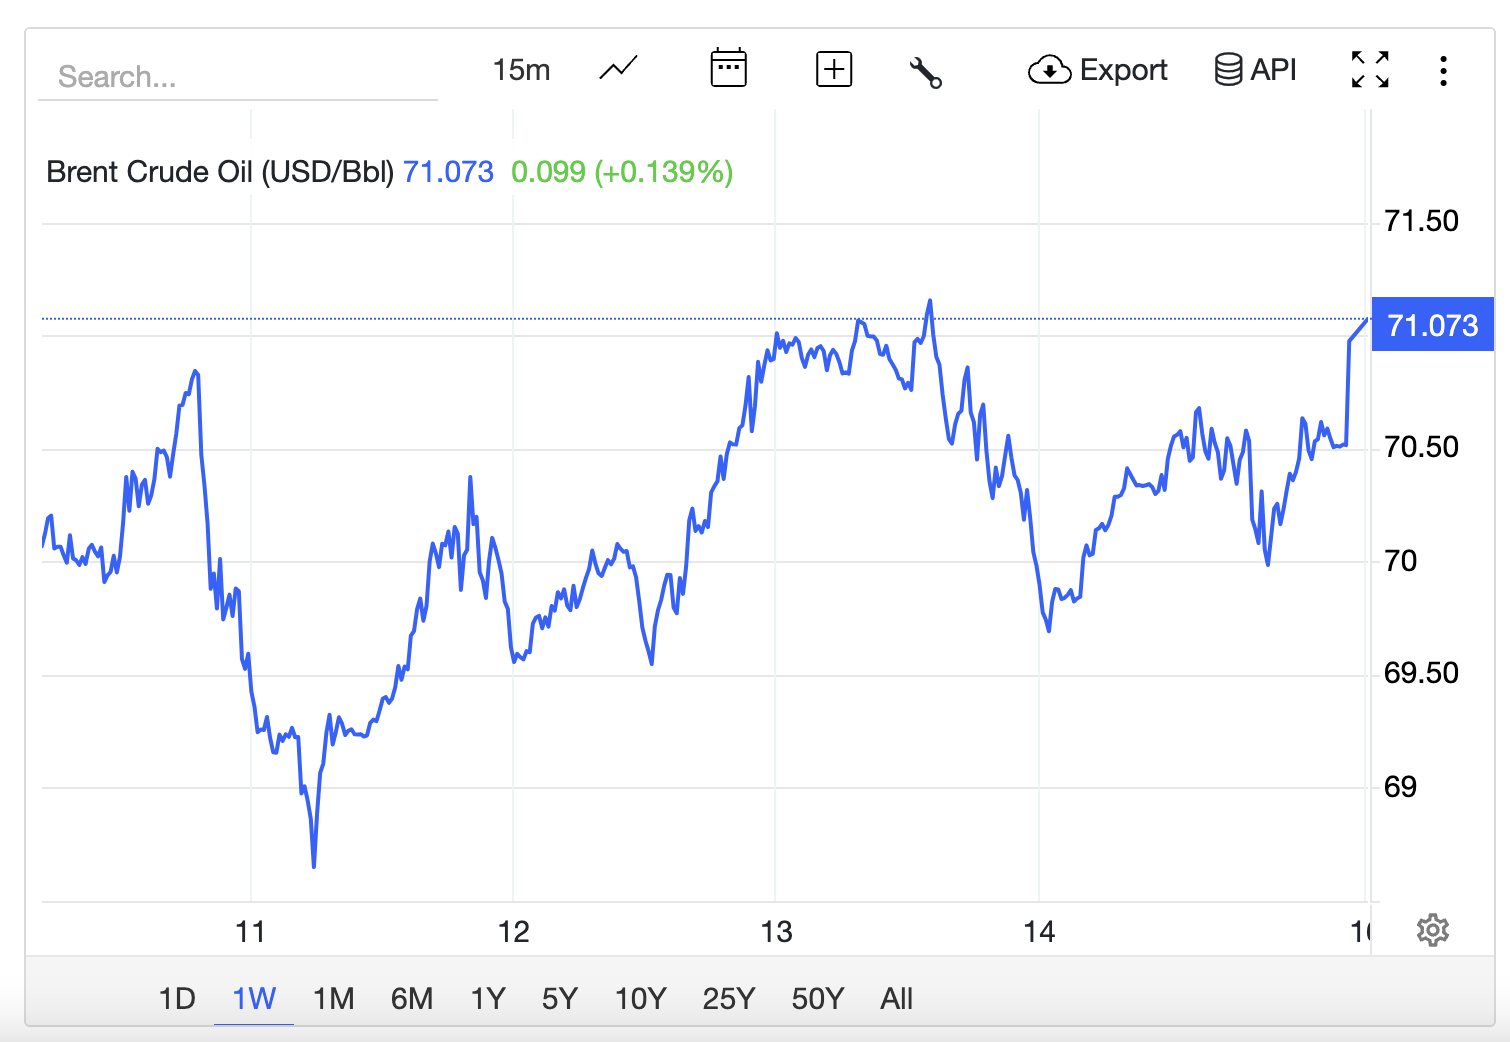Screen dimensions: 1510x1042
Task: Expand chart to fullscreen
Action: 1370,70
